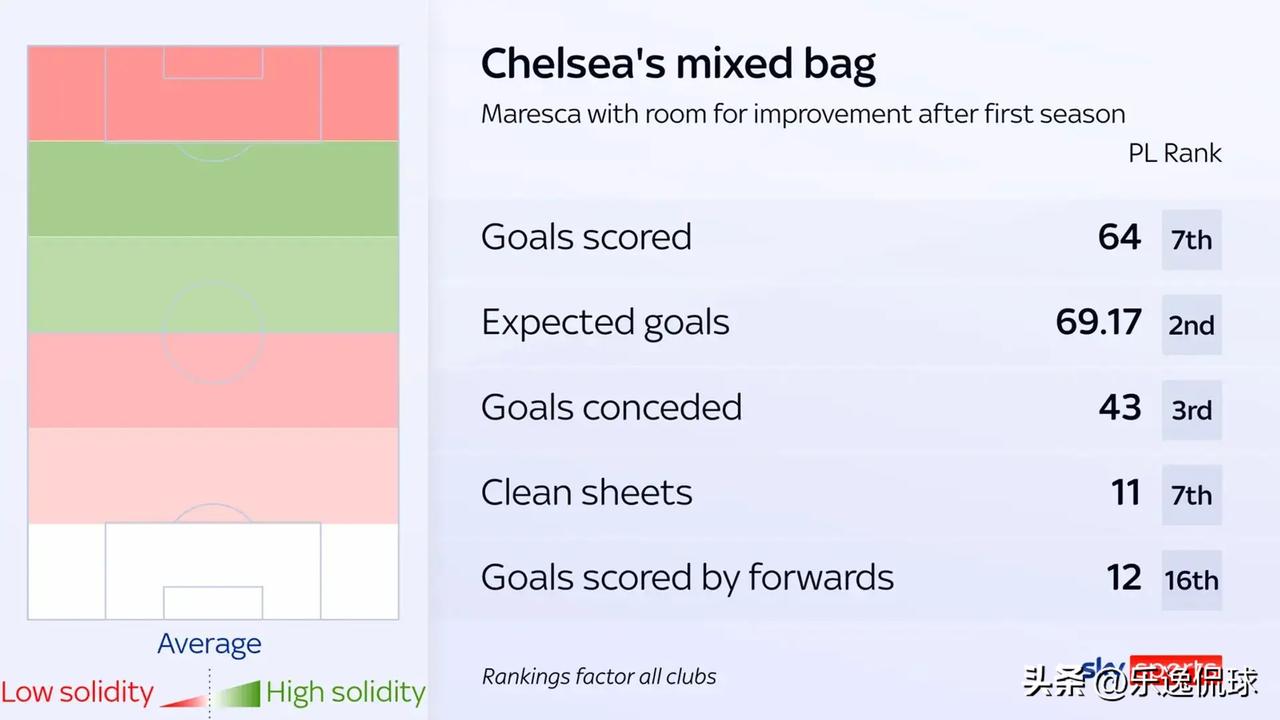Click the 3rd rank badge for Goals conceded
This screenshot has width=1280, height=720.
[x=1191, y=410]
